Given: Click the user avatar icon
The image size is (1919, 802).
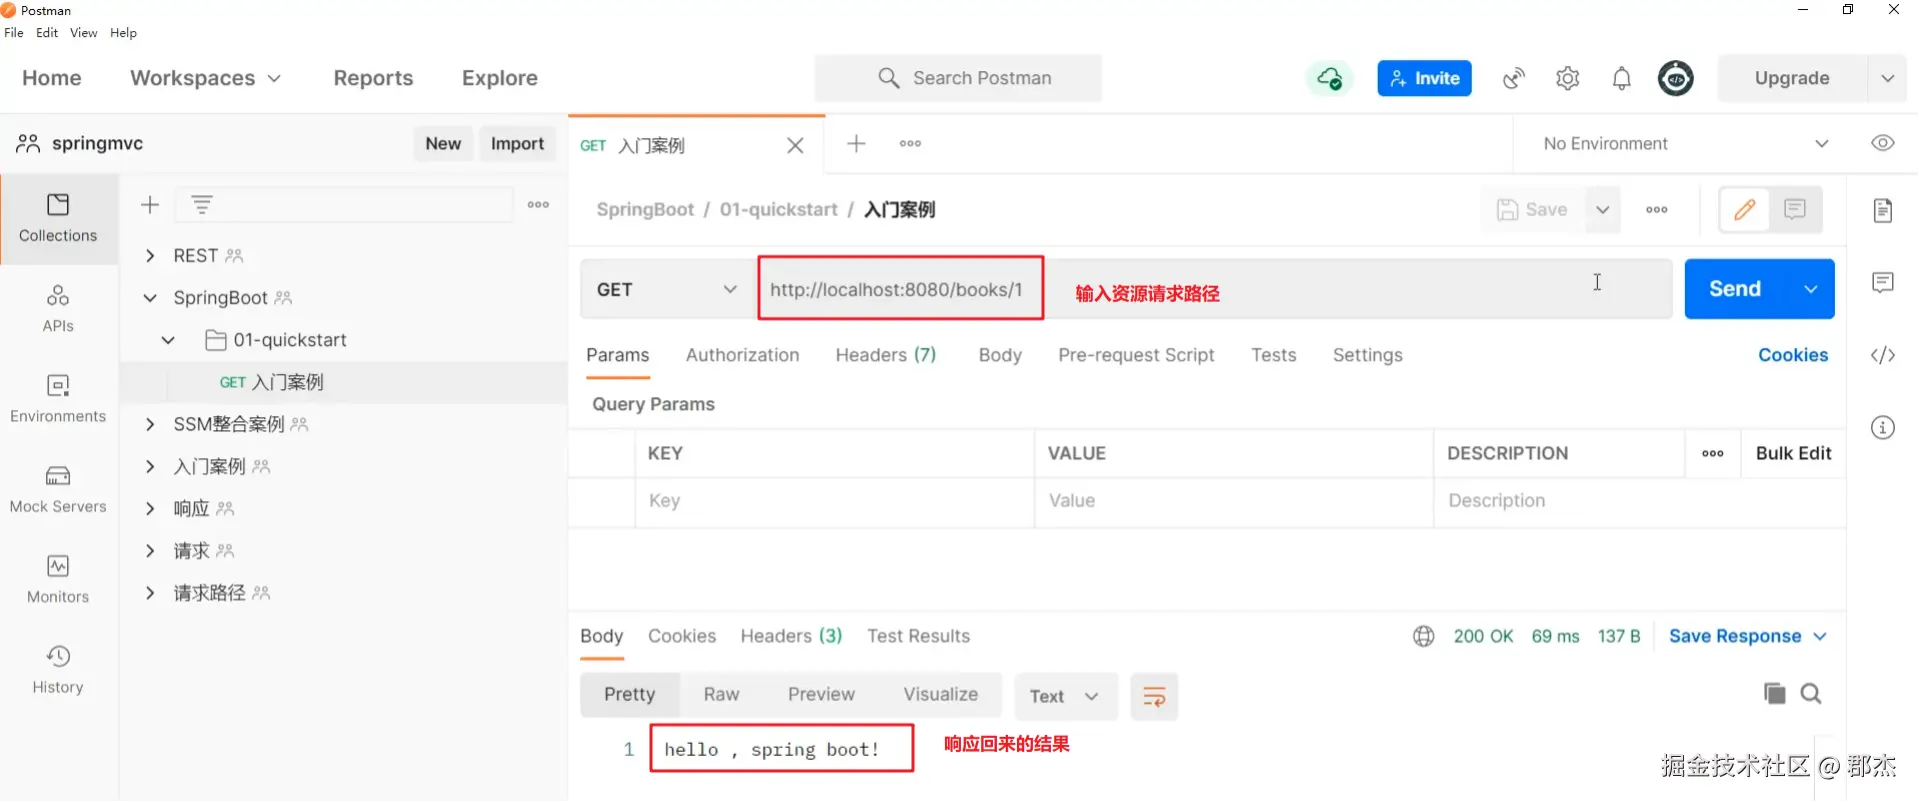Looking at the screenshot, I should pyautogui.click(x=1676, y=78).
